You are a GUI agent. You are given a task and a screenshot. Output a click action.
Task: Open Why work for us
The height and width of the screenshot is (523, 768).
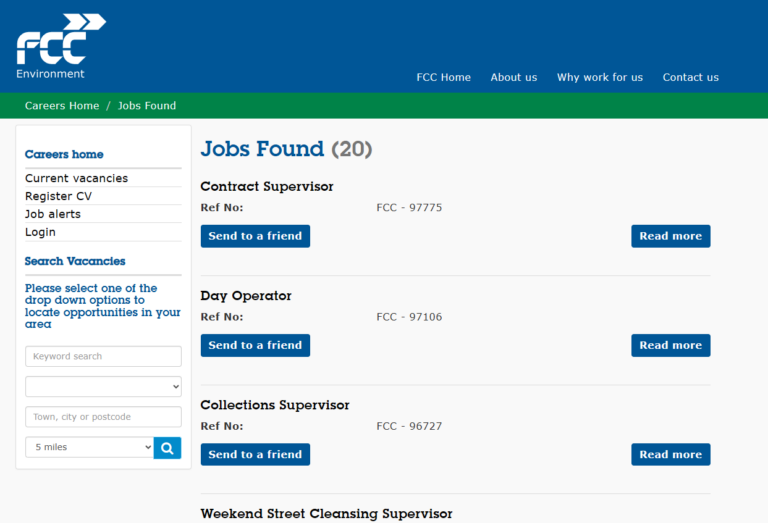point(599,77)
